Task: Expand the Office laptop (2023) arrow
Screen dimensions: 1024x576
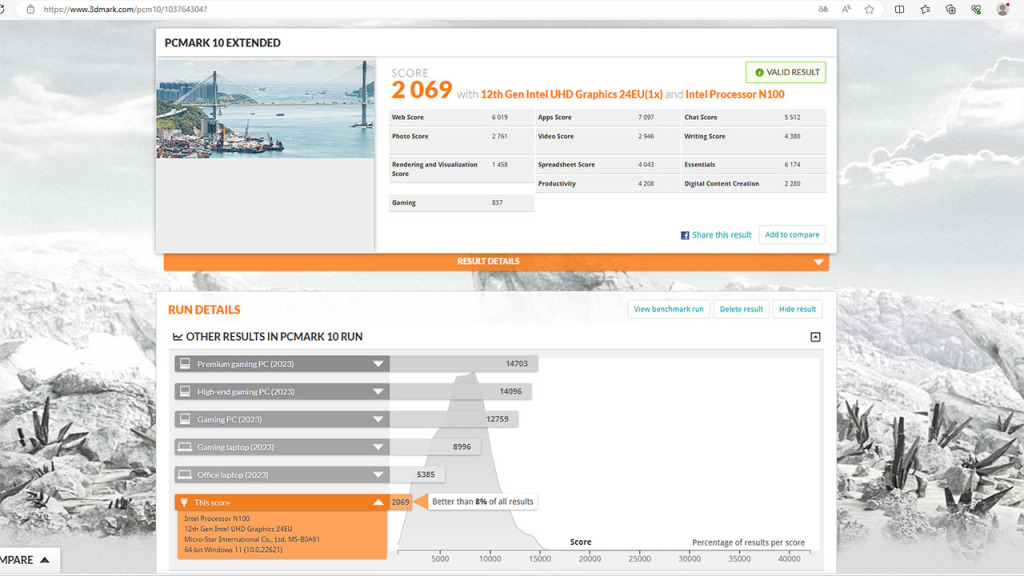Action: click(x=378, y=475)
